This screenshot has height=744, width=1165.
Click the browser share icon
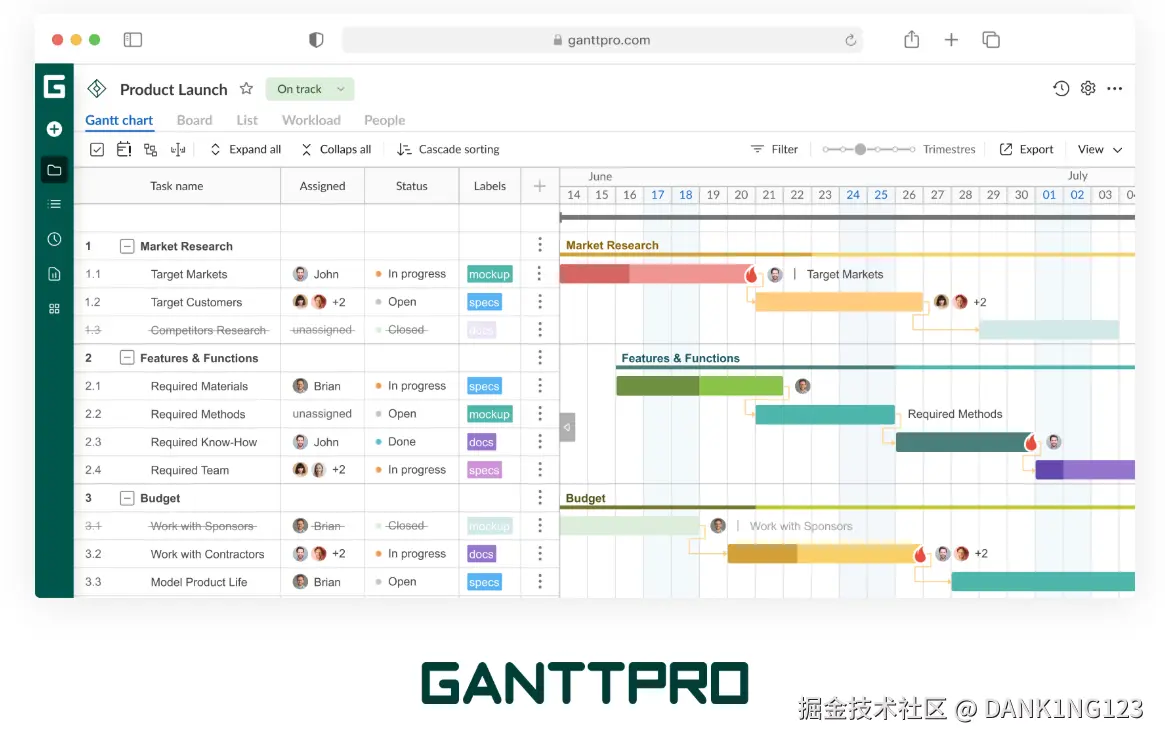(x=912, y=39)
